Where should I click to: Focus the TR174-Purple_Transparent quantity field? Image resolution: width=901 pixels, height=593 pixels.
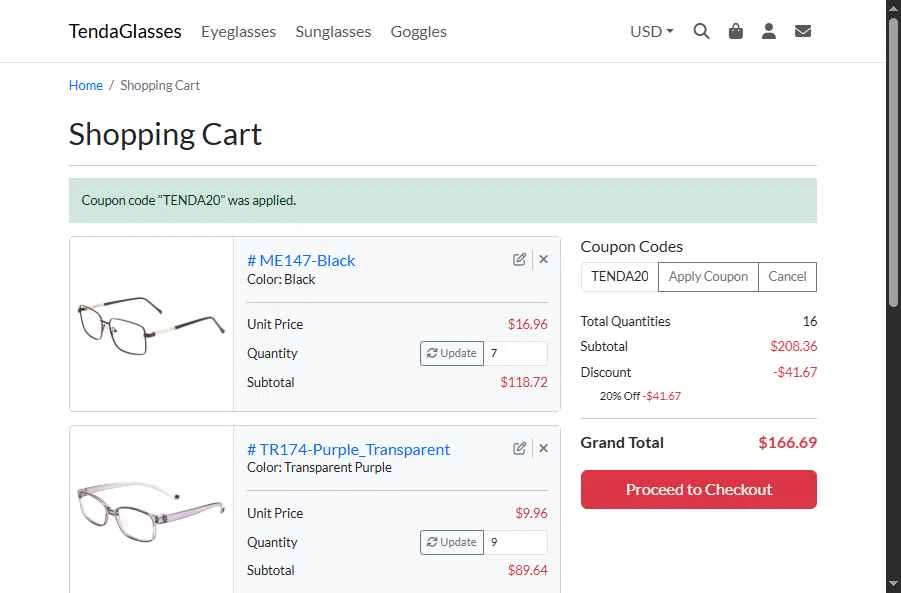pos(516,542)
